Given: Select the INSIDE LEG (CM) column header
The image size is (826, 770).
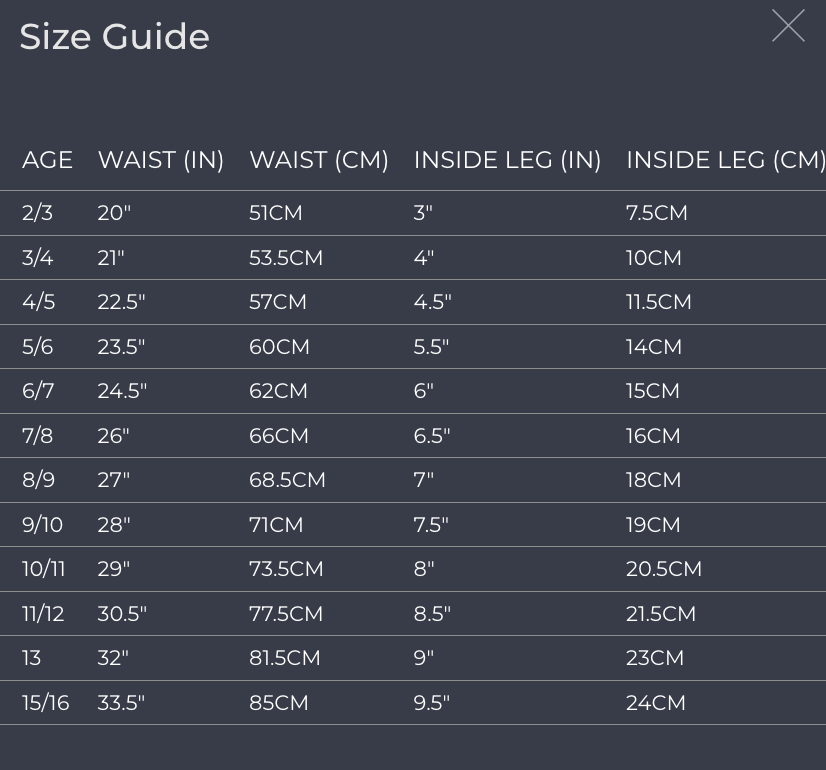Looking at the screenshot, I should tap(726, 160).
